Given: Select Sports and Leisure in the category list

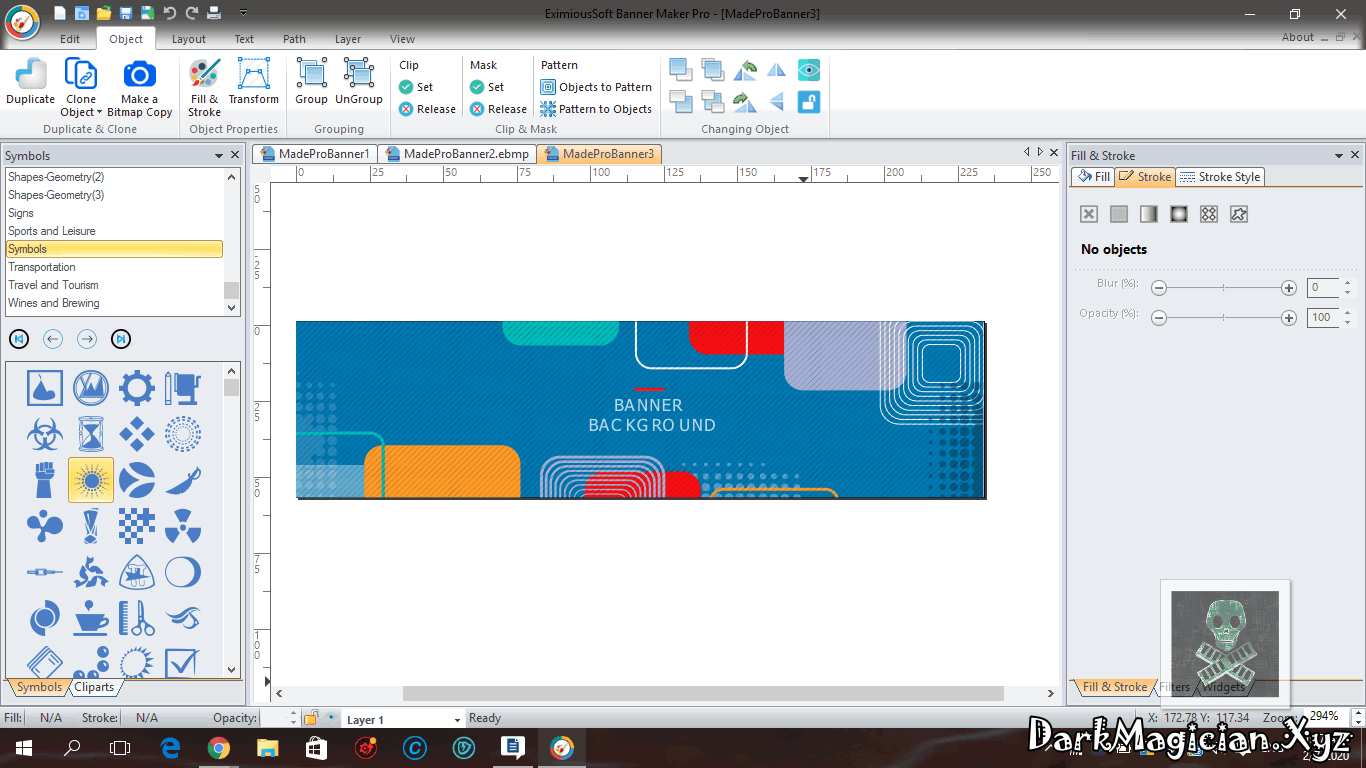Looking at the screenshot, I should pyautogui.click(x=114, y=231).
